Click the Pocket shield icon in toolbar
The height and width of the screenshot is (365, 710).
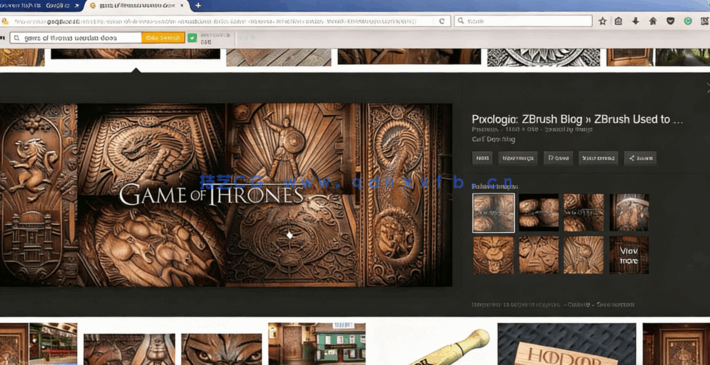[670, 21]
